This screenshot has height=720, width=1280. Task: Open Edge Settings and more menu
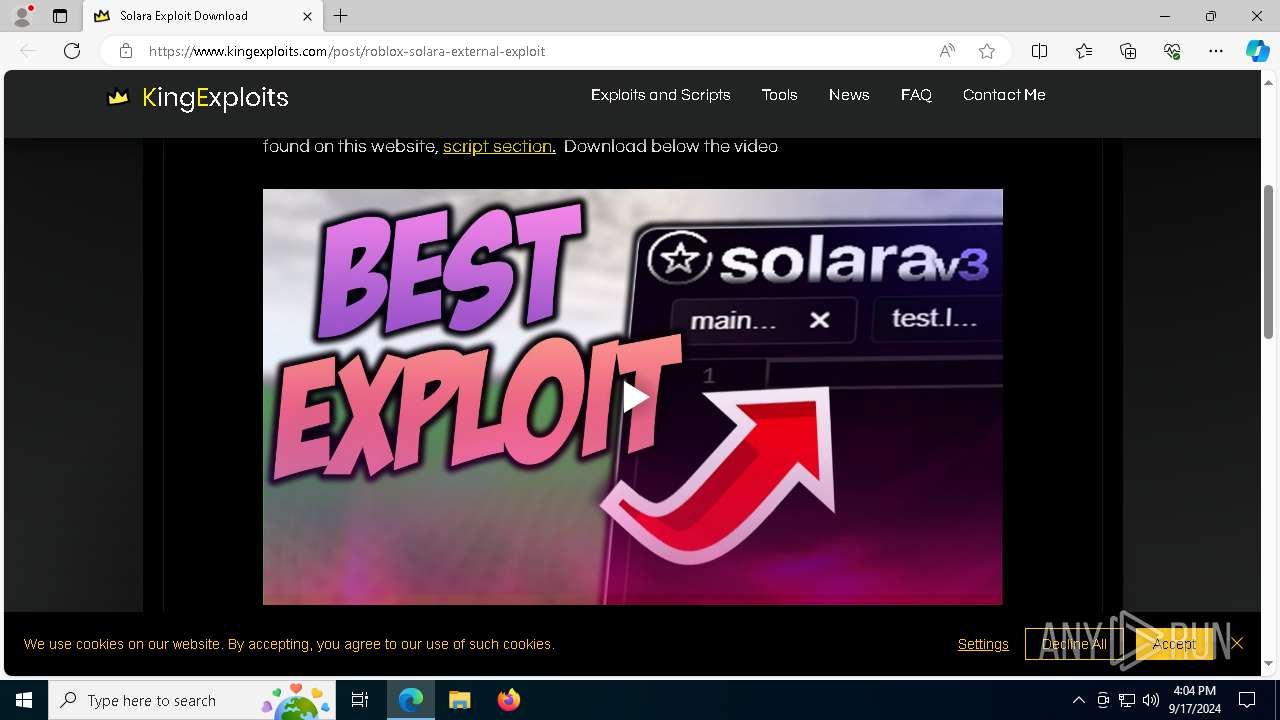point(1216,51)
